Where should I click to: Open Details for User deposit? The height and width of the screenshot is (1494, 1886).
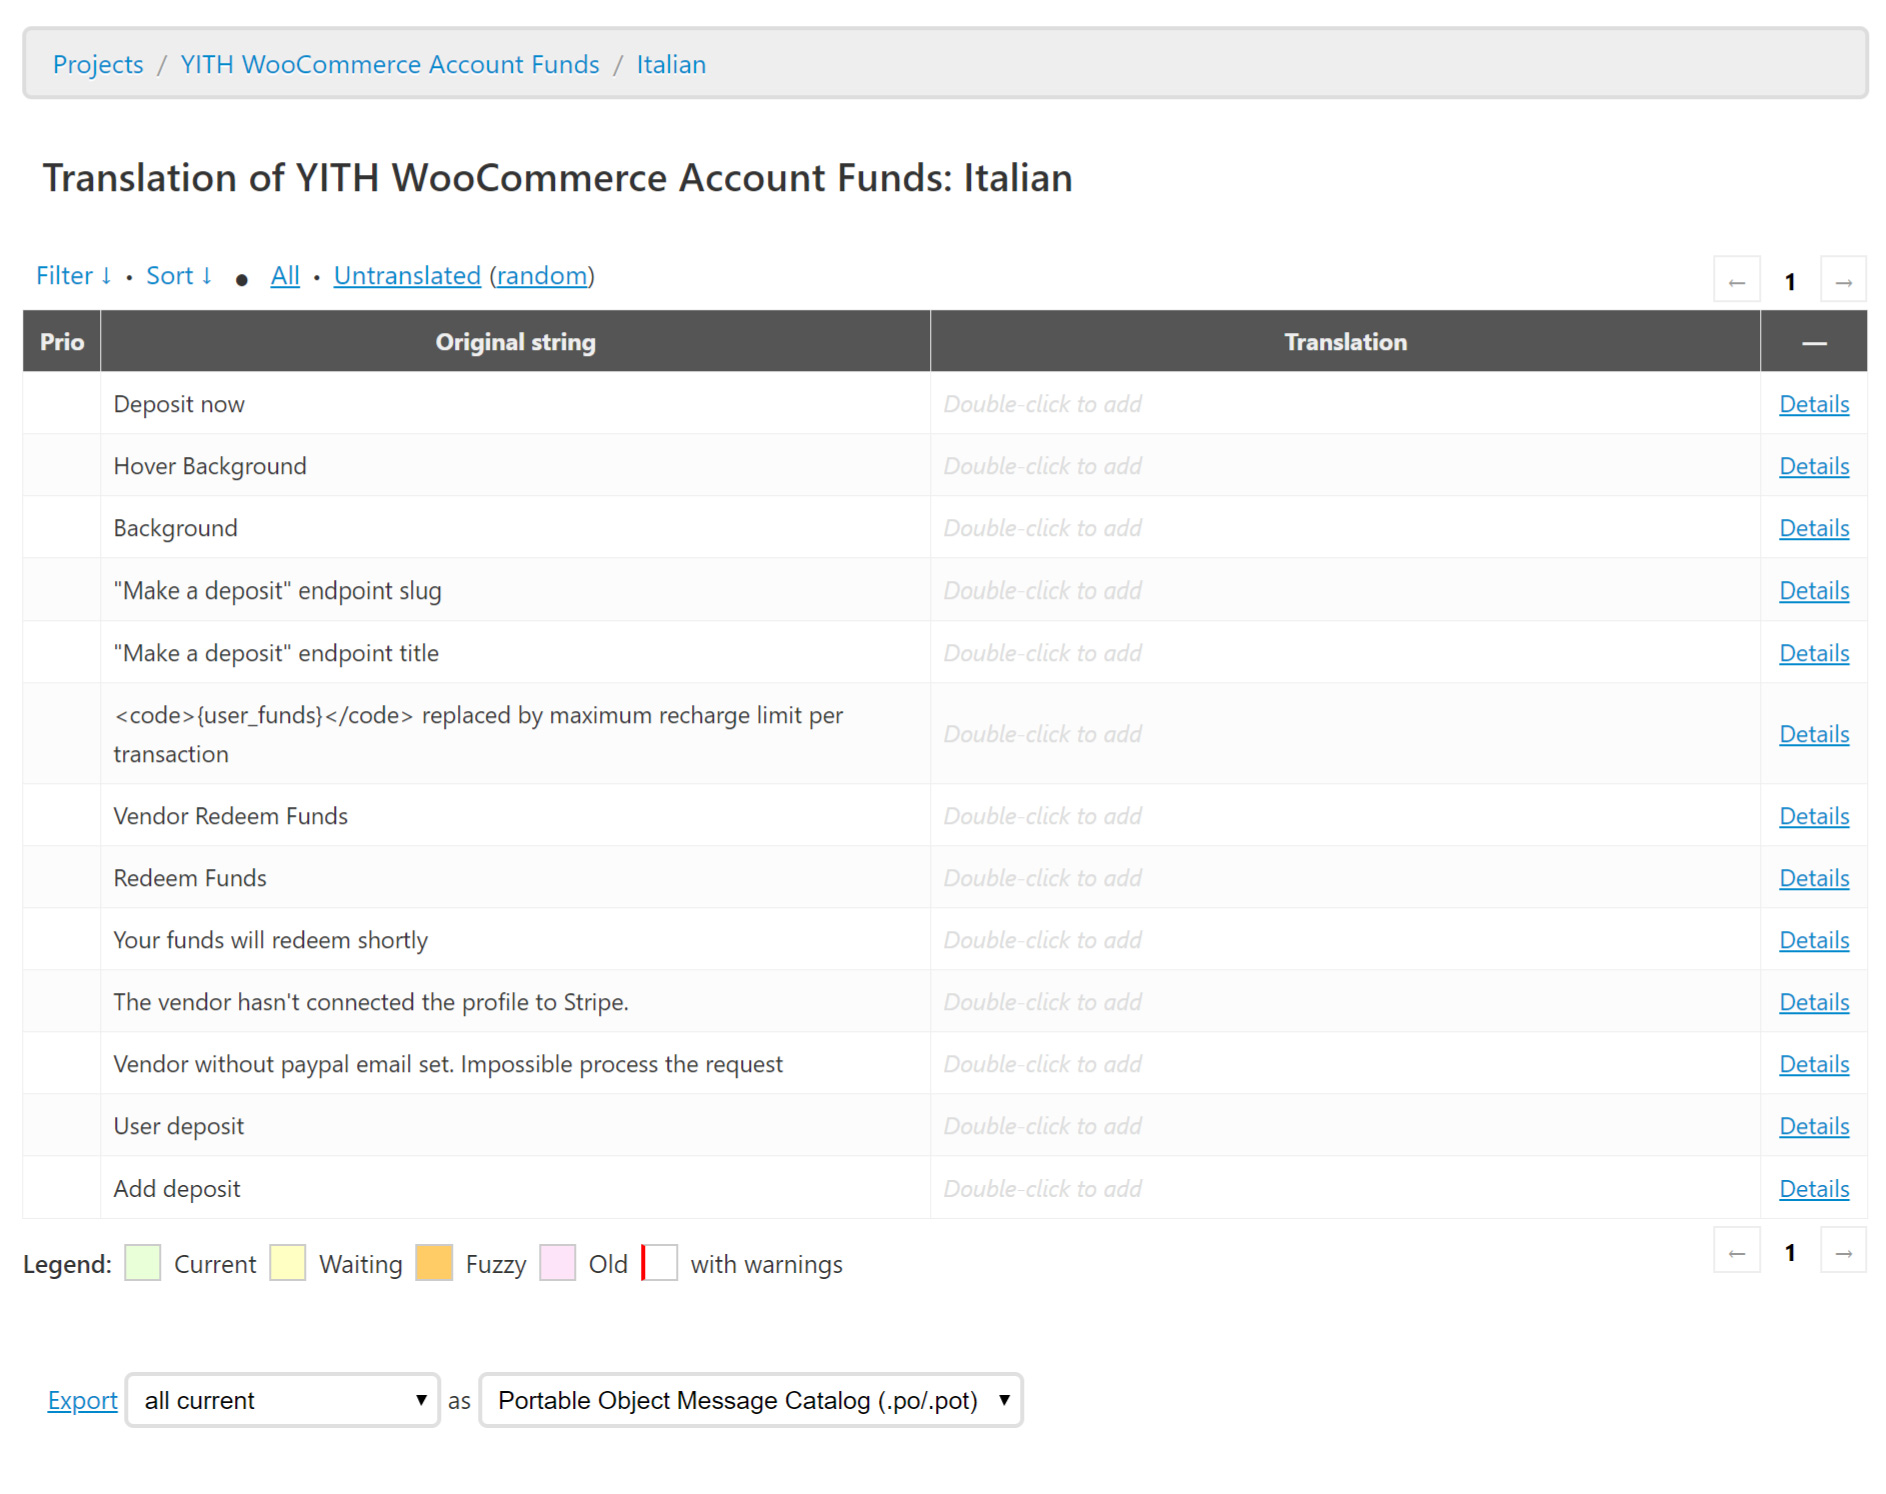1814,1126
